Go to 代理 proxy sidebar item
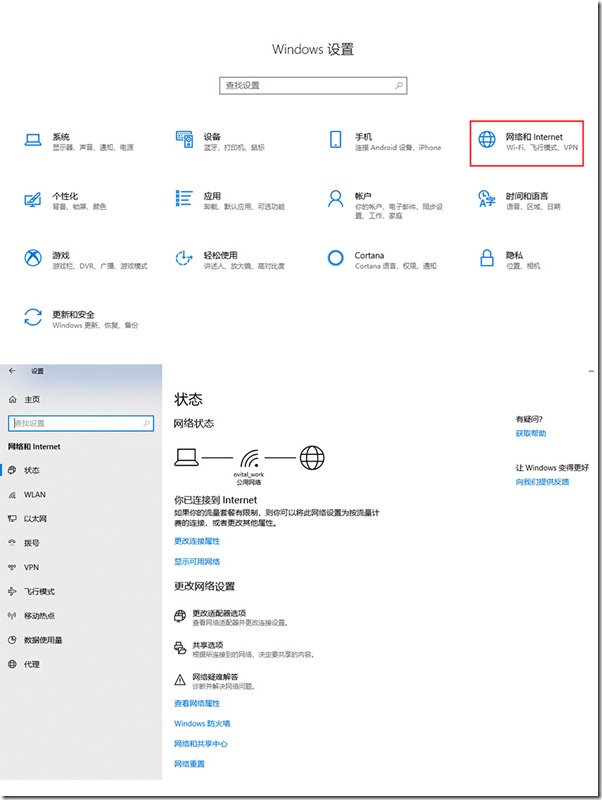 32,664
